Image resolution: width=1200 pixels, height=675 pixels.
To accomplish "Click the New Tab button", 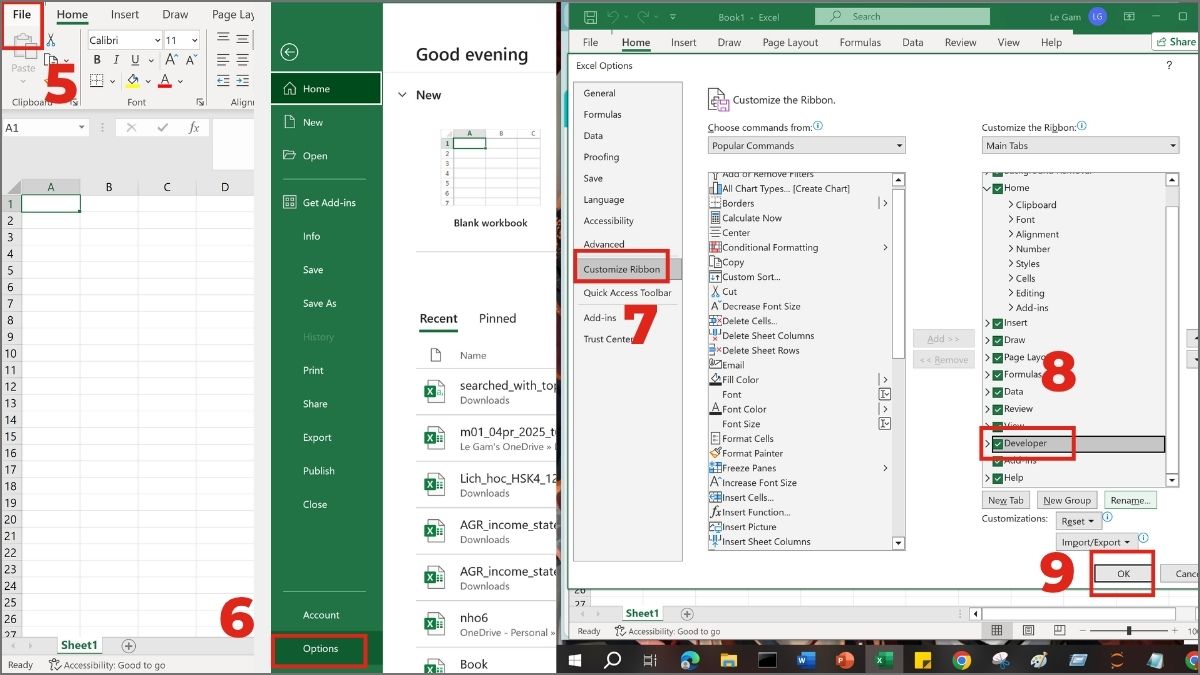I will 1005,500.
